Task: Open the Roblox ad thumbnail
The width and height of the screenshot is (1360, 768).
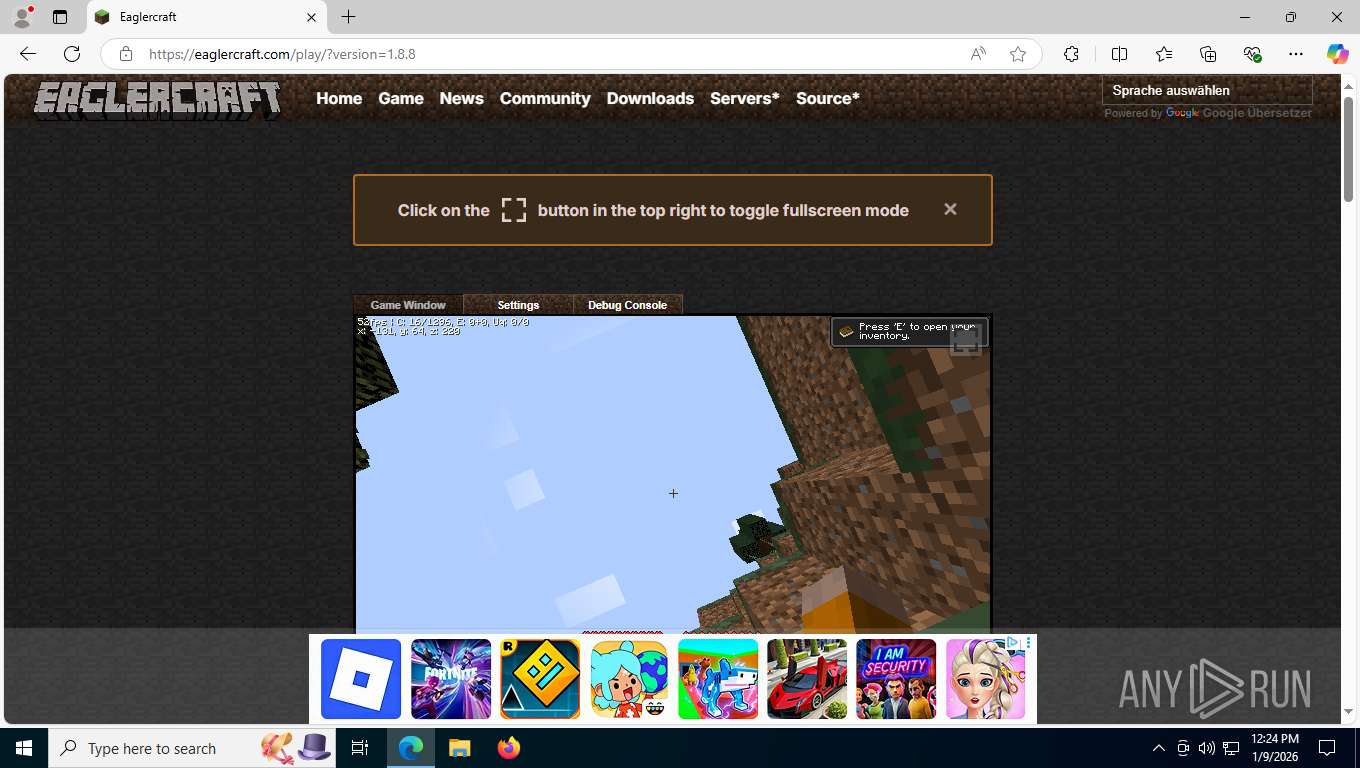Action: point(361,679)
